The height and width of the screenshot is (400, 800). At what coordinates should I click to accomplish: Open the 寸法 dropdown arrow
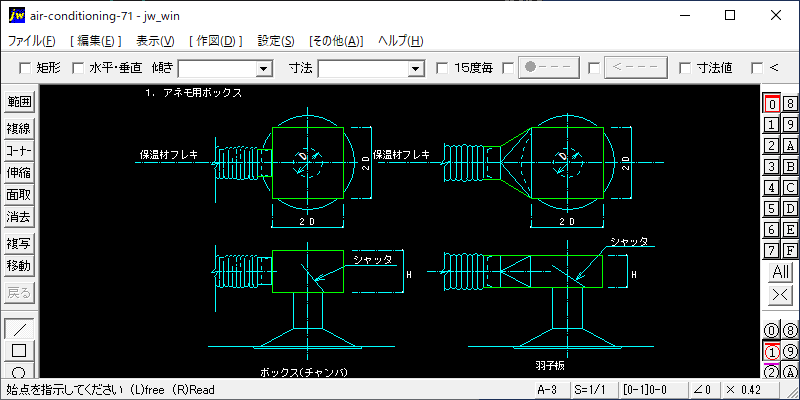tap(416, 68)
